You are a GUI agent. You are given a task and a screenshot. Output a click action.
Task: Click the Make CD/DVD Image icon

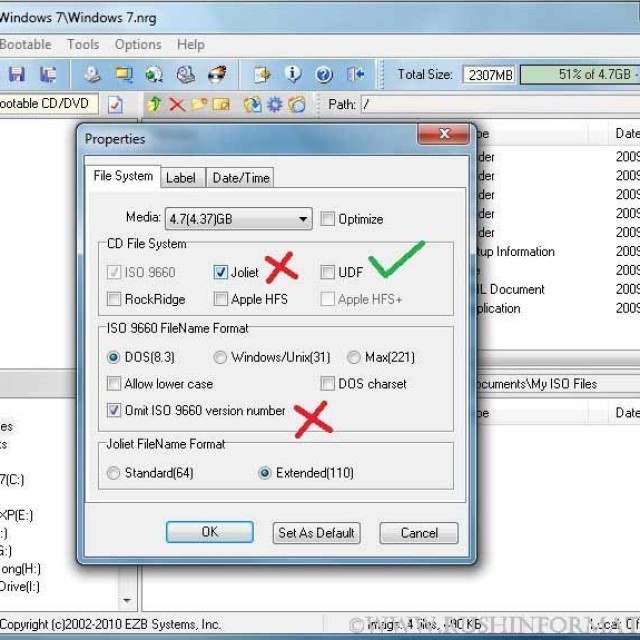93,75
